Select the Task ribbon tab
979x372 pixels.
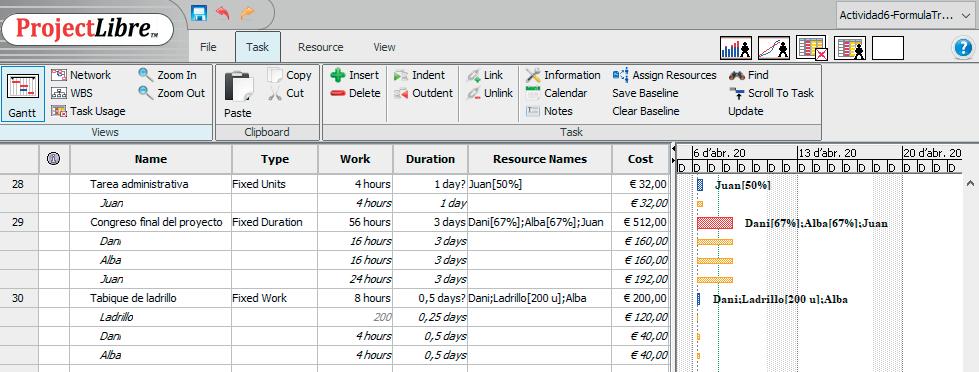tap(257, 47)
